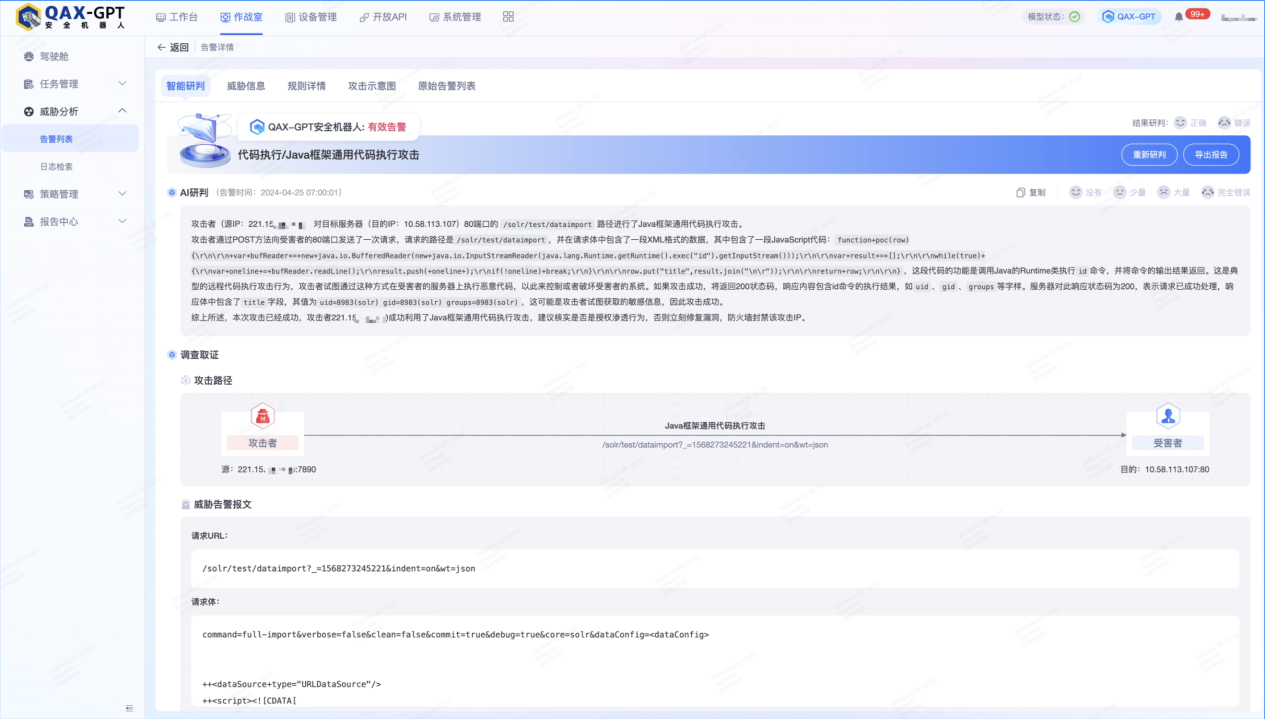Image resolution: width=1265 pixels, height=719 pixels.
Task: Click the 驾驶舱 sidebar icon
Action: pyautogui.click(x=29, y=56)
